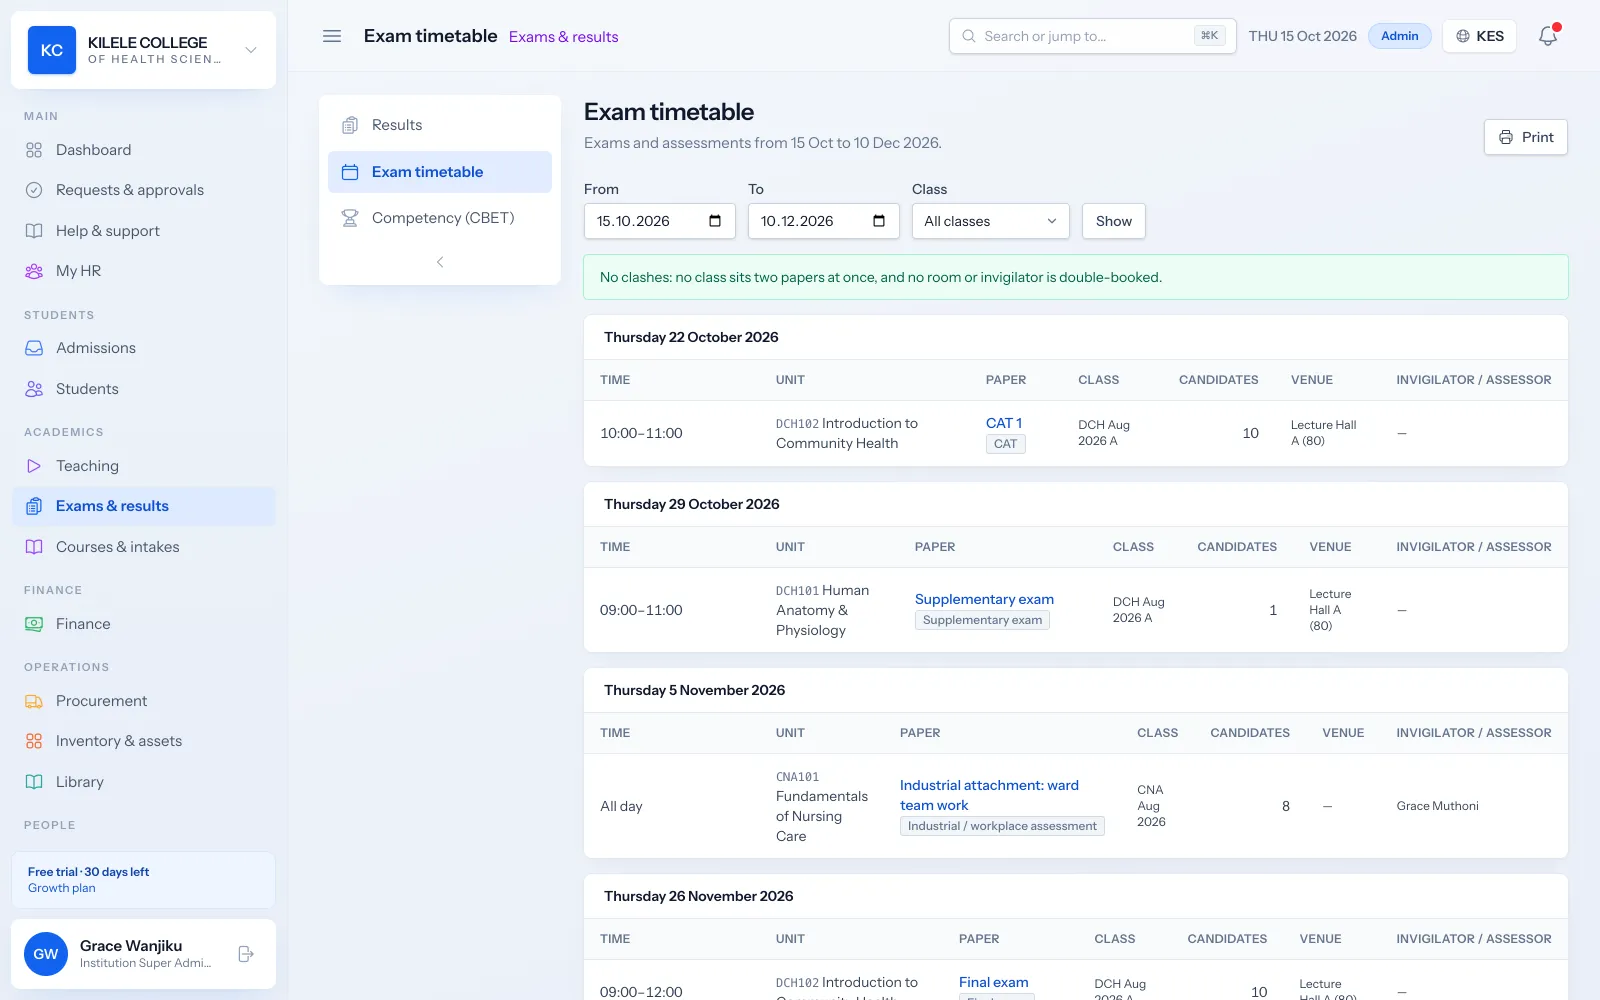Open Grace Wanjiku's user profile card
The image size is (1600, 1000).
point(144,954)
